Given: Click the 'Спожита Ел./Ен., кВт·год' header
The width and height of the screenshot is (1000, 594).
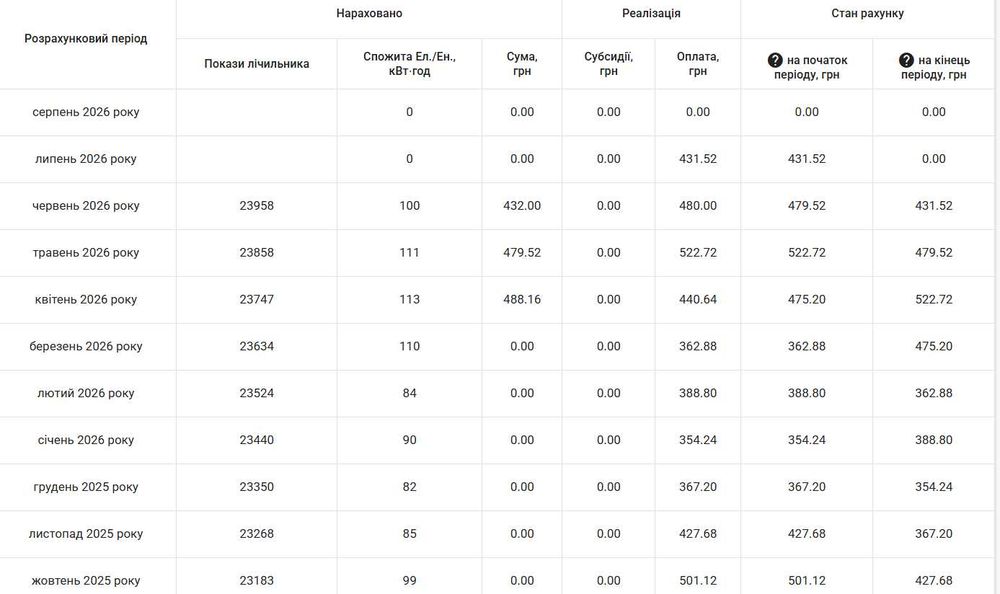Looking at the screenshot, I should coord(409,64).
